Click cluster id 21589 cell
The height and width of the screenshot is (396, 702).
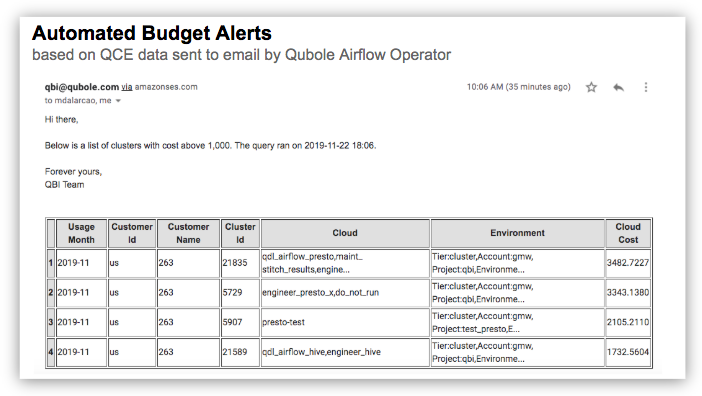240,352
